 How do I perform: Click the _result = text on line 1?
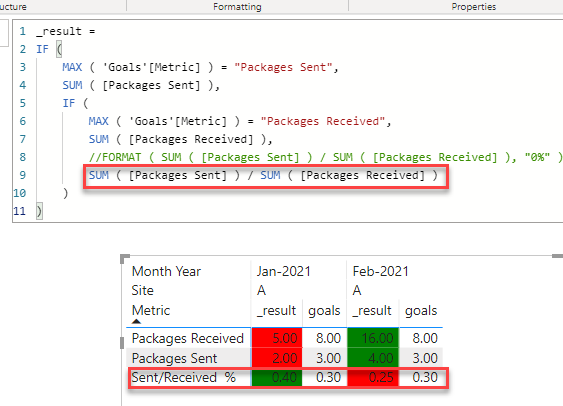[66, 31]
